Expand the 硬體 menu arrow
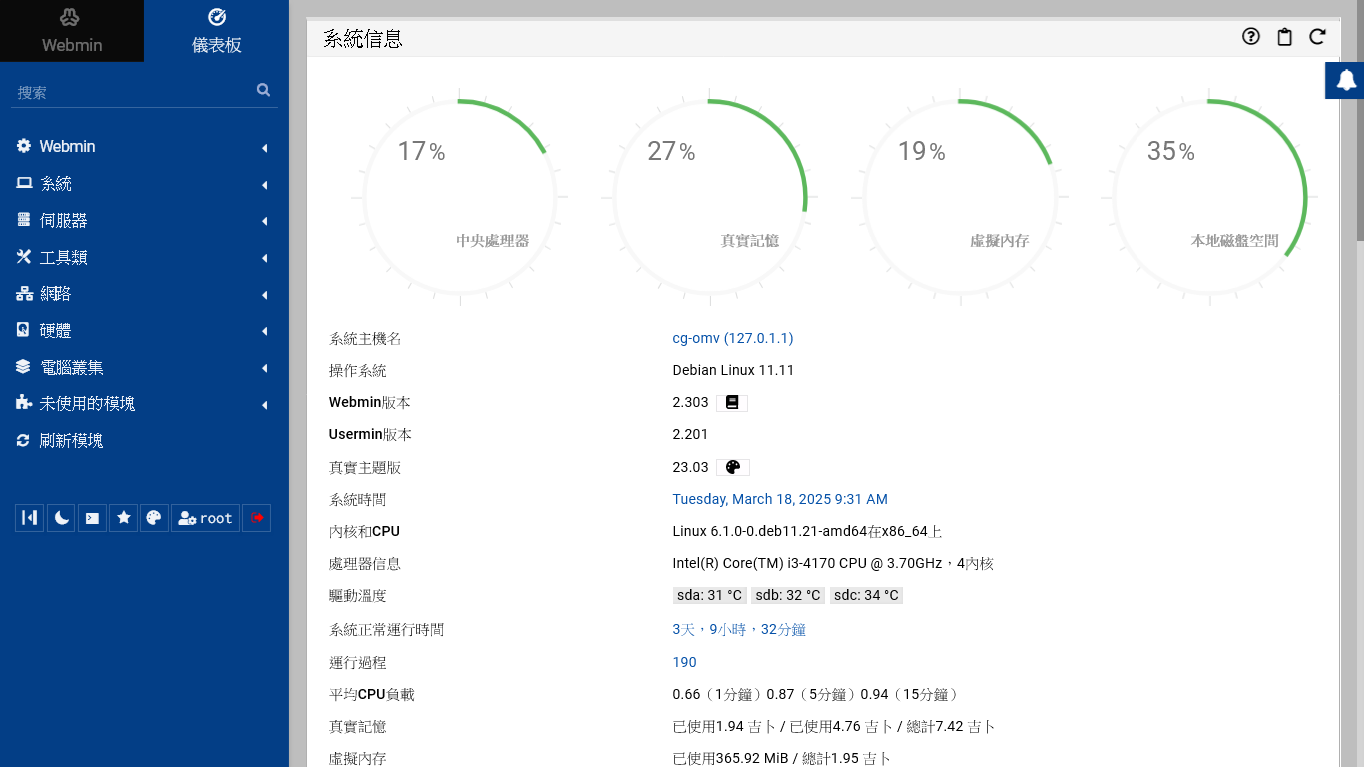The width and height of the screenshot is (1365, 767). coord(265,331)
